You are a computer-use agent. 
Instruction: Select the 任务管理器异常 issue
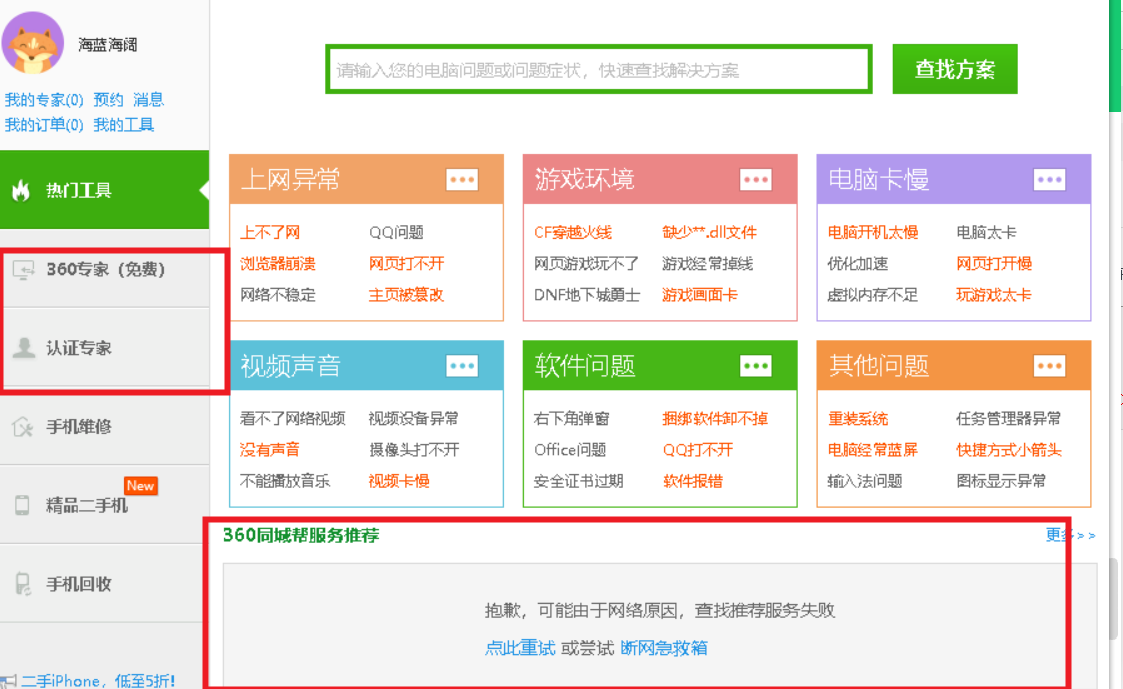[x=1008, y=418]
